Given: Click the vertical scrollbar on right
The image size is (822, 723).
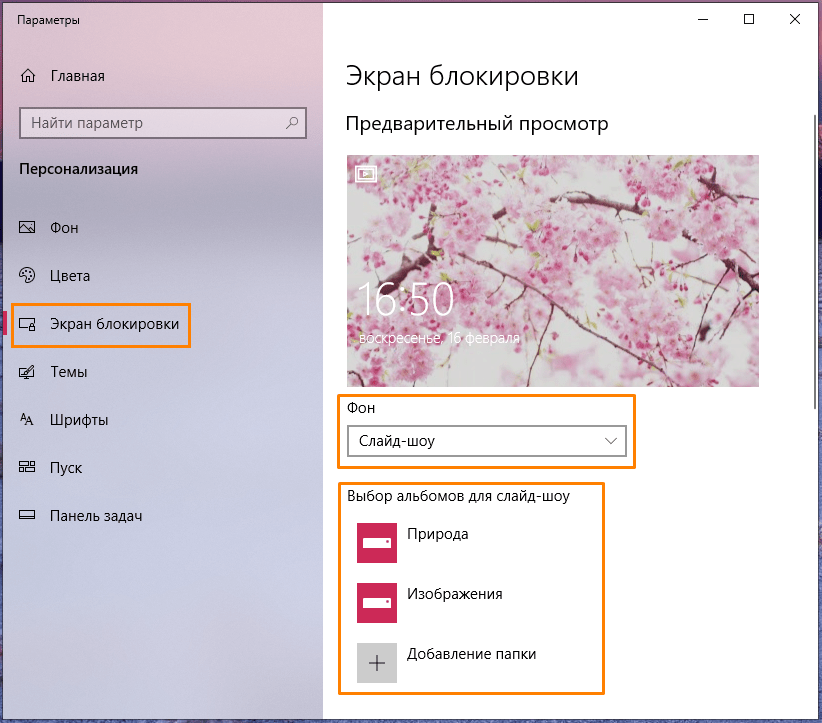Looking at the screenshot, I should tap(815, 262).
